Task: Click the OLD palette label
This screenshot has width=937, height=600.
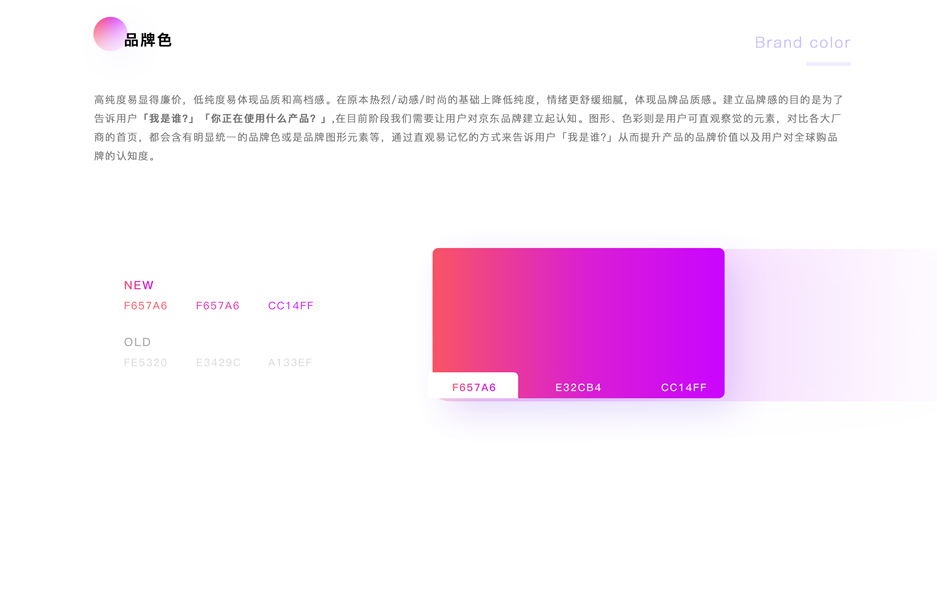Action: coord(137,342)
